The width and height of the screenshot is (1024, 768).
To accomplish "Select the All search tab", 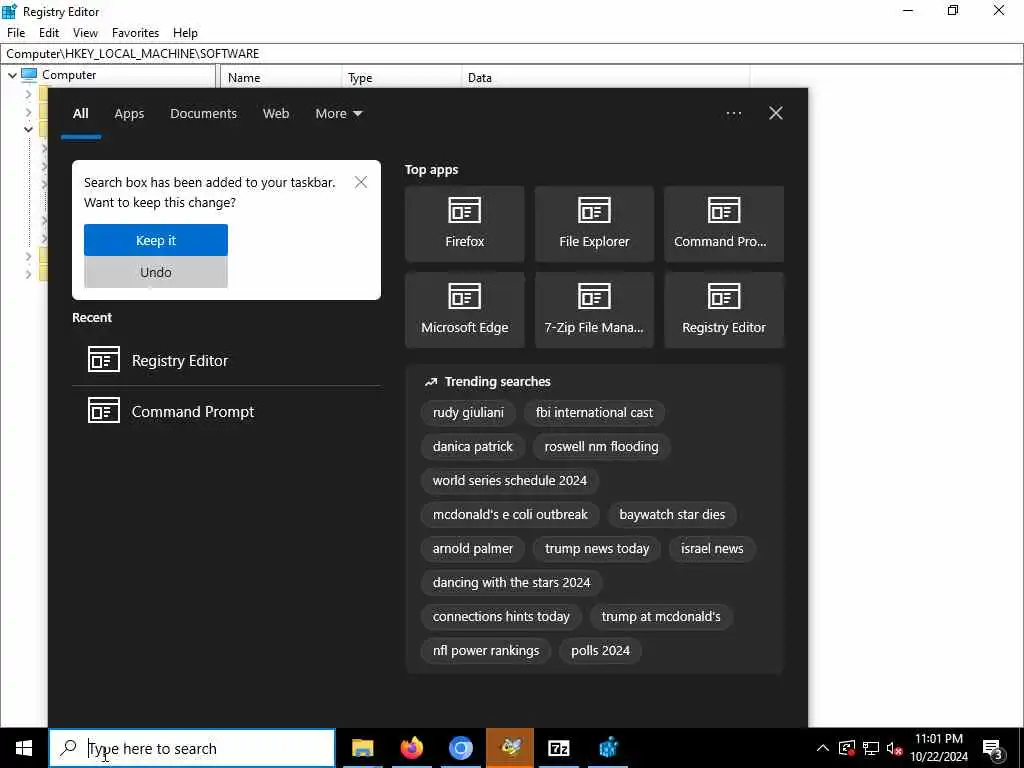I will 81,114.
